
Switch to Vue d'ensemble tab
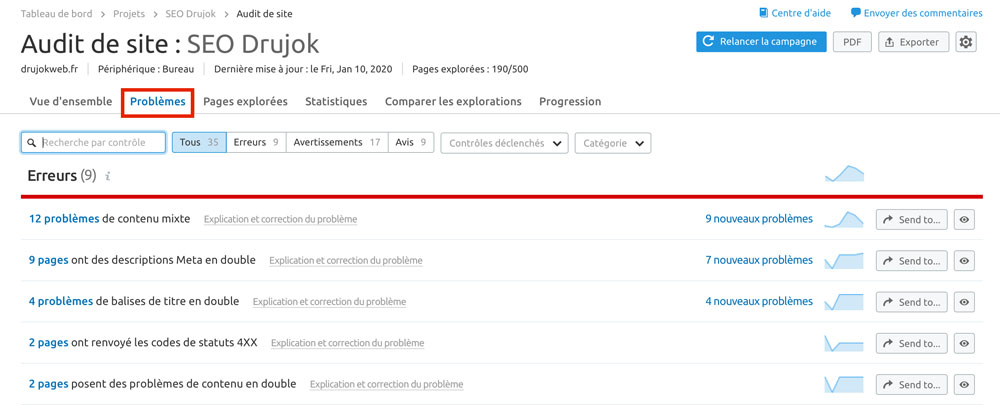71,101
